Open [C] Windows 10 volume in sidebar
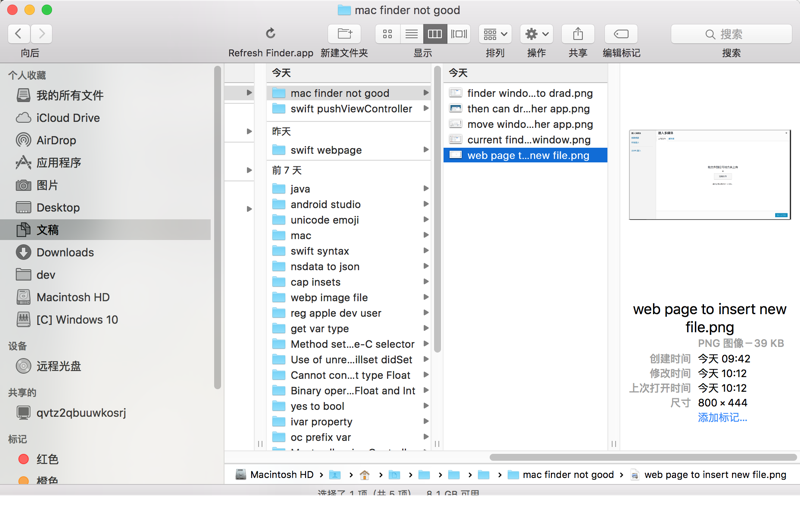 pyautogui.click(x=106, y=320)
